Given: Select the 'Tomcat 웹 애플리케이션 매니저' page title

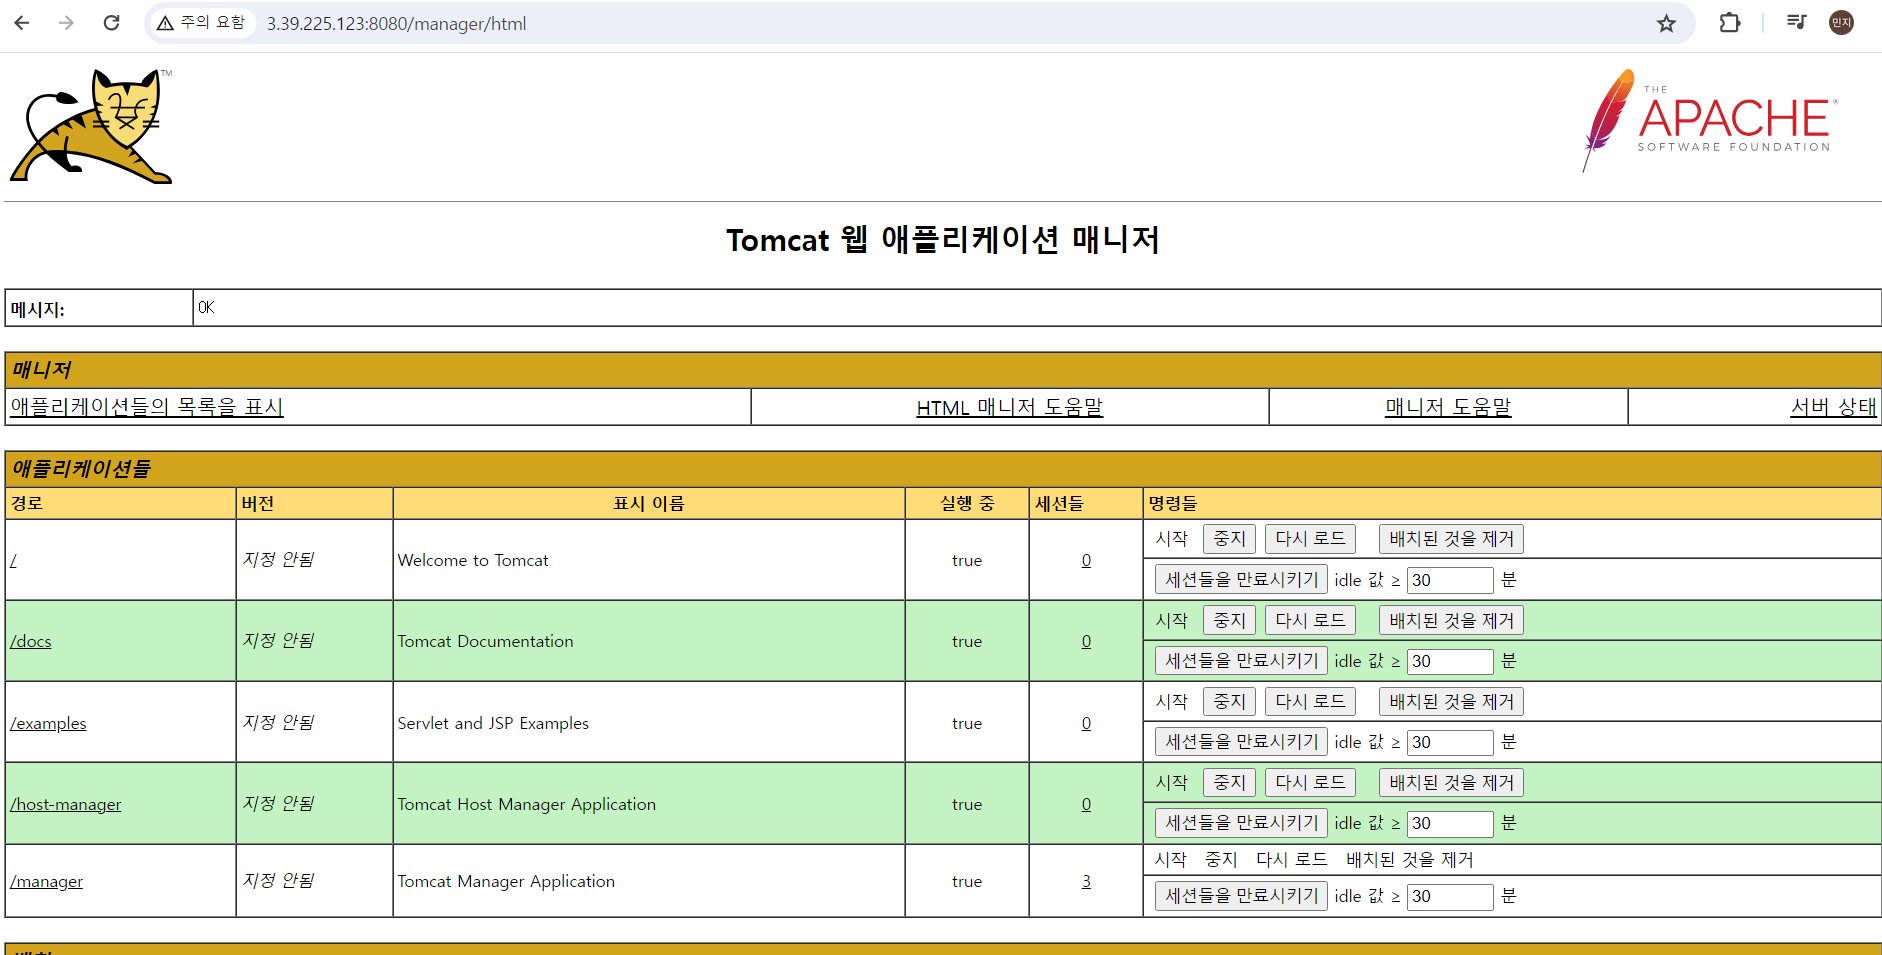Looking at the screenshot, I should tap(943, 240).
